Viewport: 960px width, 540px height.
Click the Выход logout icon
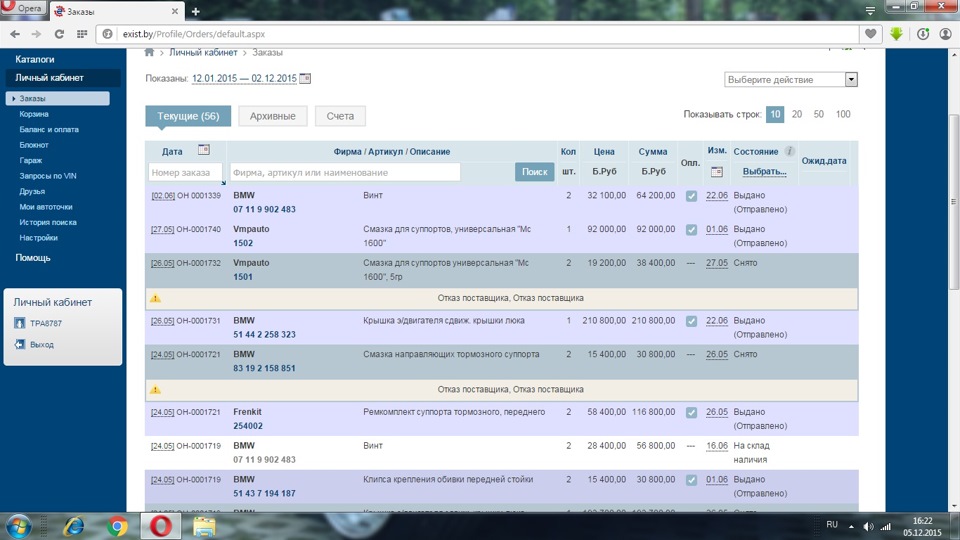(x=20, y=345)
